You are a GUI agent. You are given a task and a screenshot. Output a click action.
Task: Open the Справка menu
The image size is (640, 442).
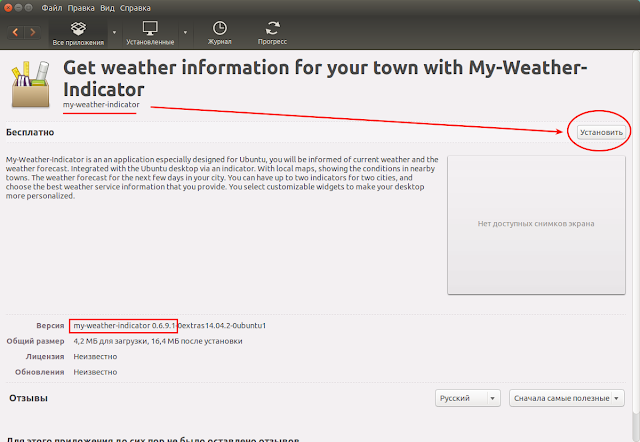(135, 8)
